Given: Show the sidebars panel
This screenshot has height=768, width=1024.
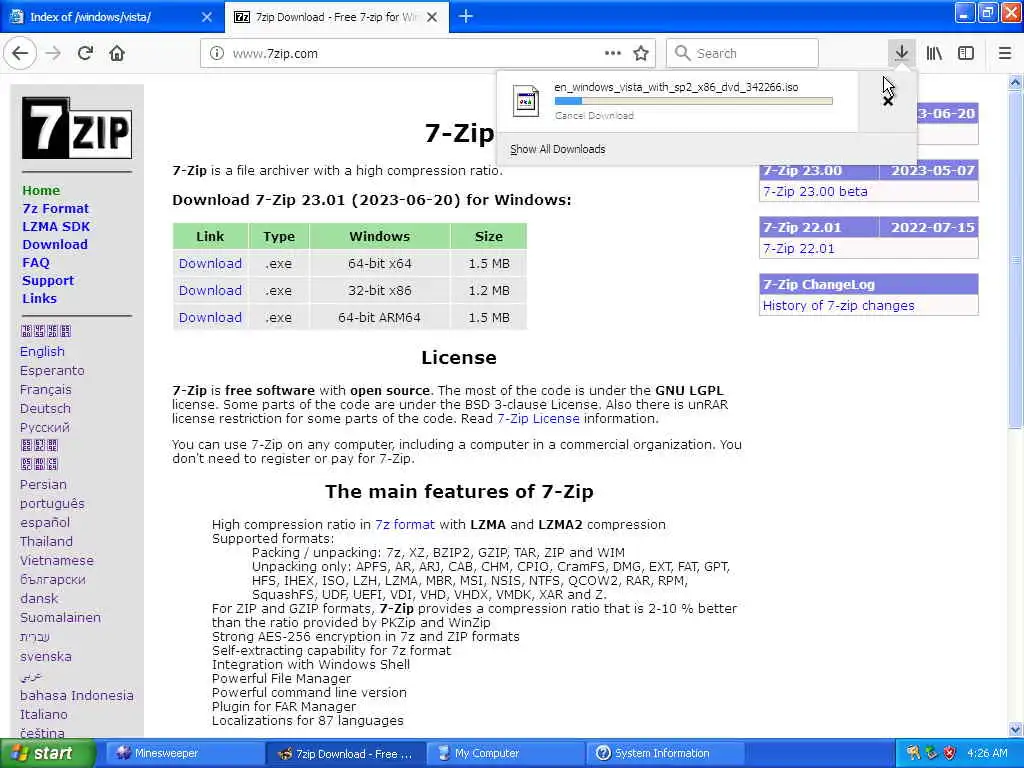Looking at the screenshot, I should (x=966, y=53).
